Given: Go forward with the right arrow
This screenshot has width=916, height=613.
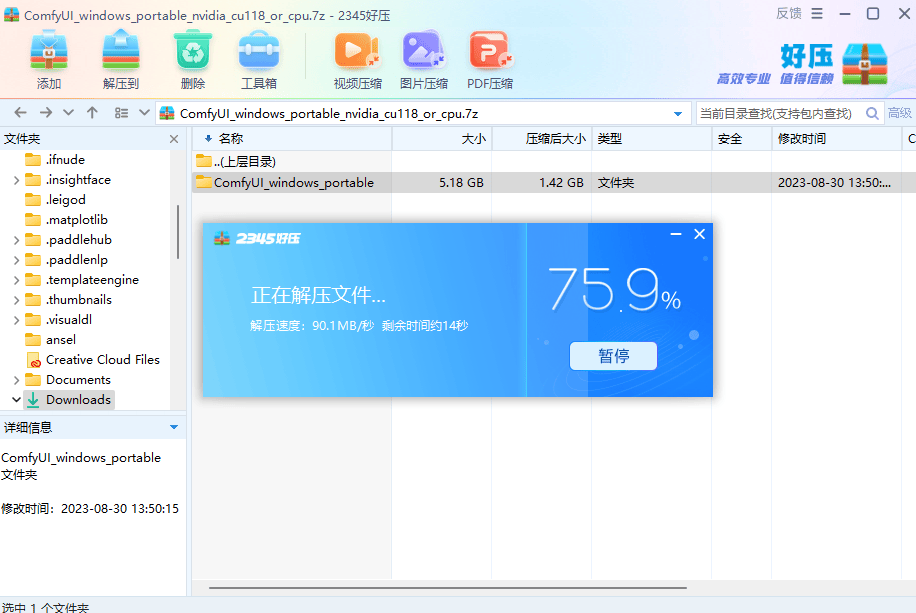Looking at the screenshot, I should pos(46,113).
